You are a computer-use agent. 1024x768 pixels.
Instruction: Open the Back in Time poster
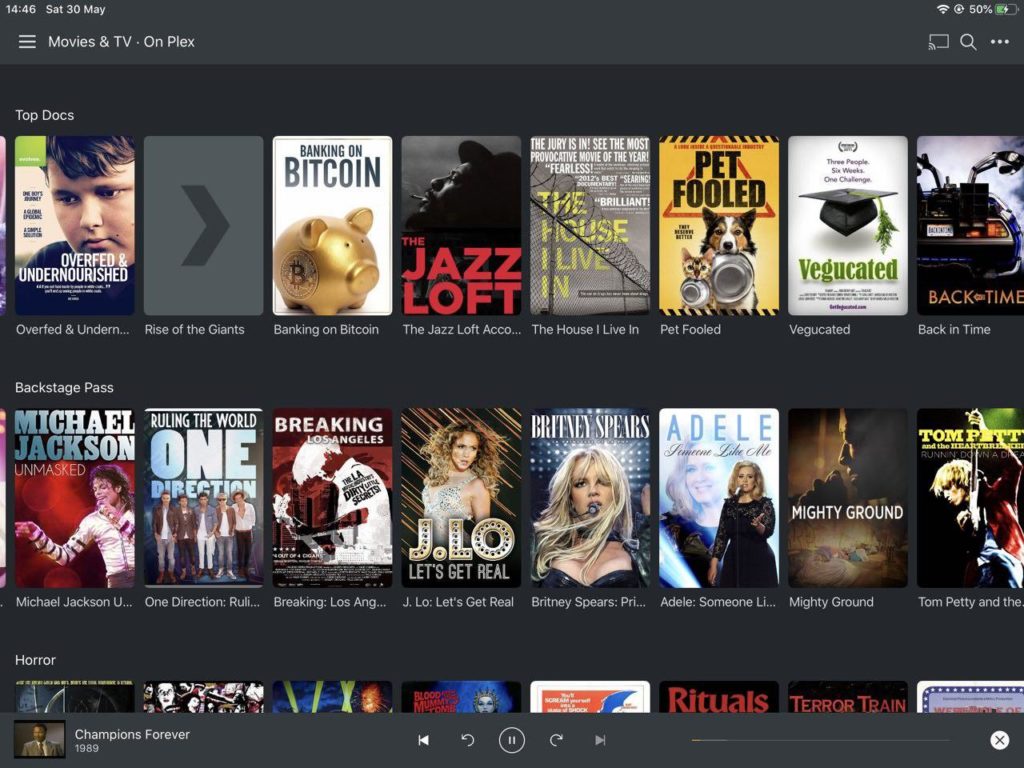[970, 225]
